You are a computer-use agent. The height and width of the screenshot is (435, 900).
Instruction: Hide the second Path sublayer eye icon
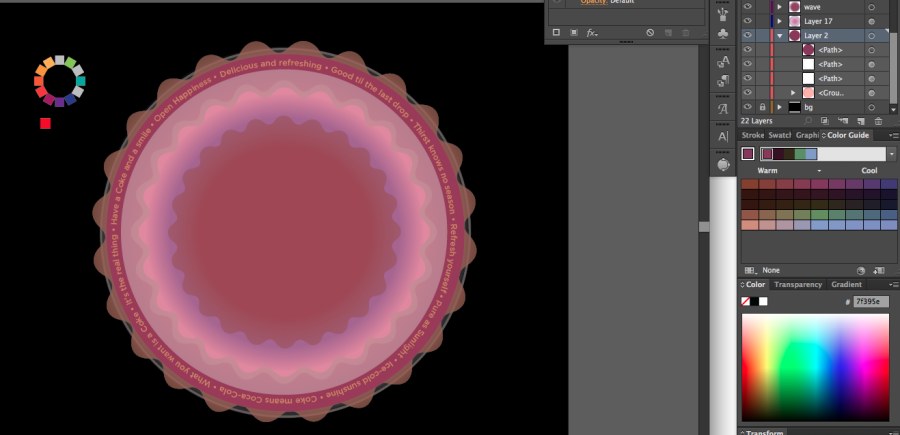point(747,64)
